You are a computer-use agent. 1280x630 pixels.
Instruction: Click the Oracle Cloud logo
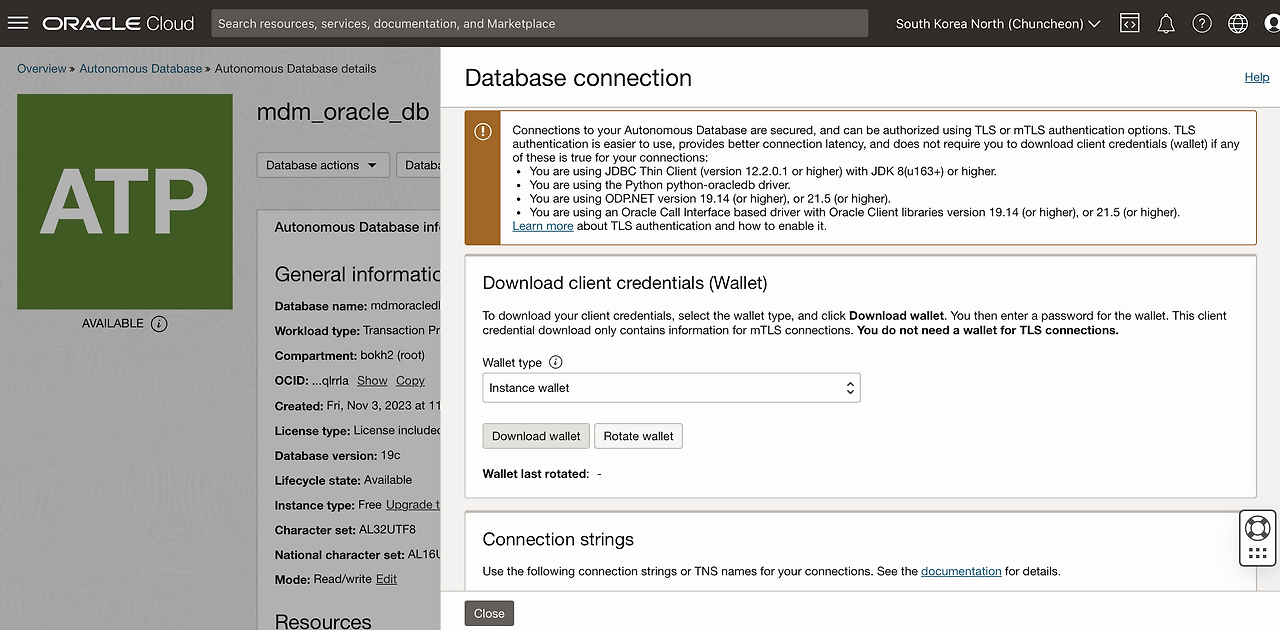(x=118, y=23)
